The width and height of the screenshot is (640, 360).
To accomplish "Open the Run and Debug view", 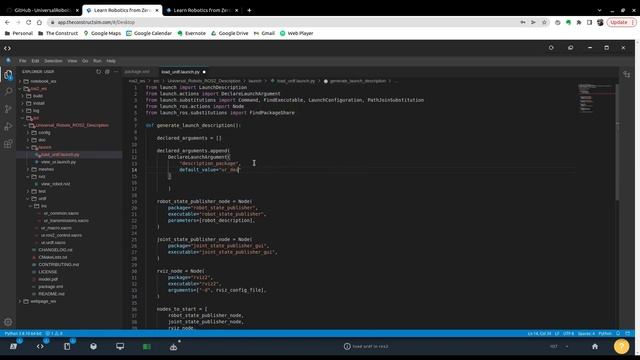I will pyautogui.click(x=8, y=127).
